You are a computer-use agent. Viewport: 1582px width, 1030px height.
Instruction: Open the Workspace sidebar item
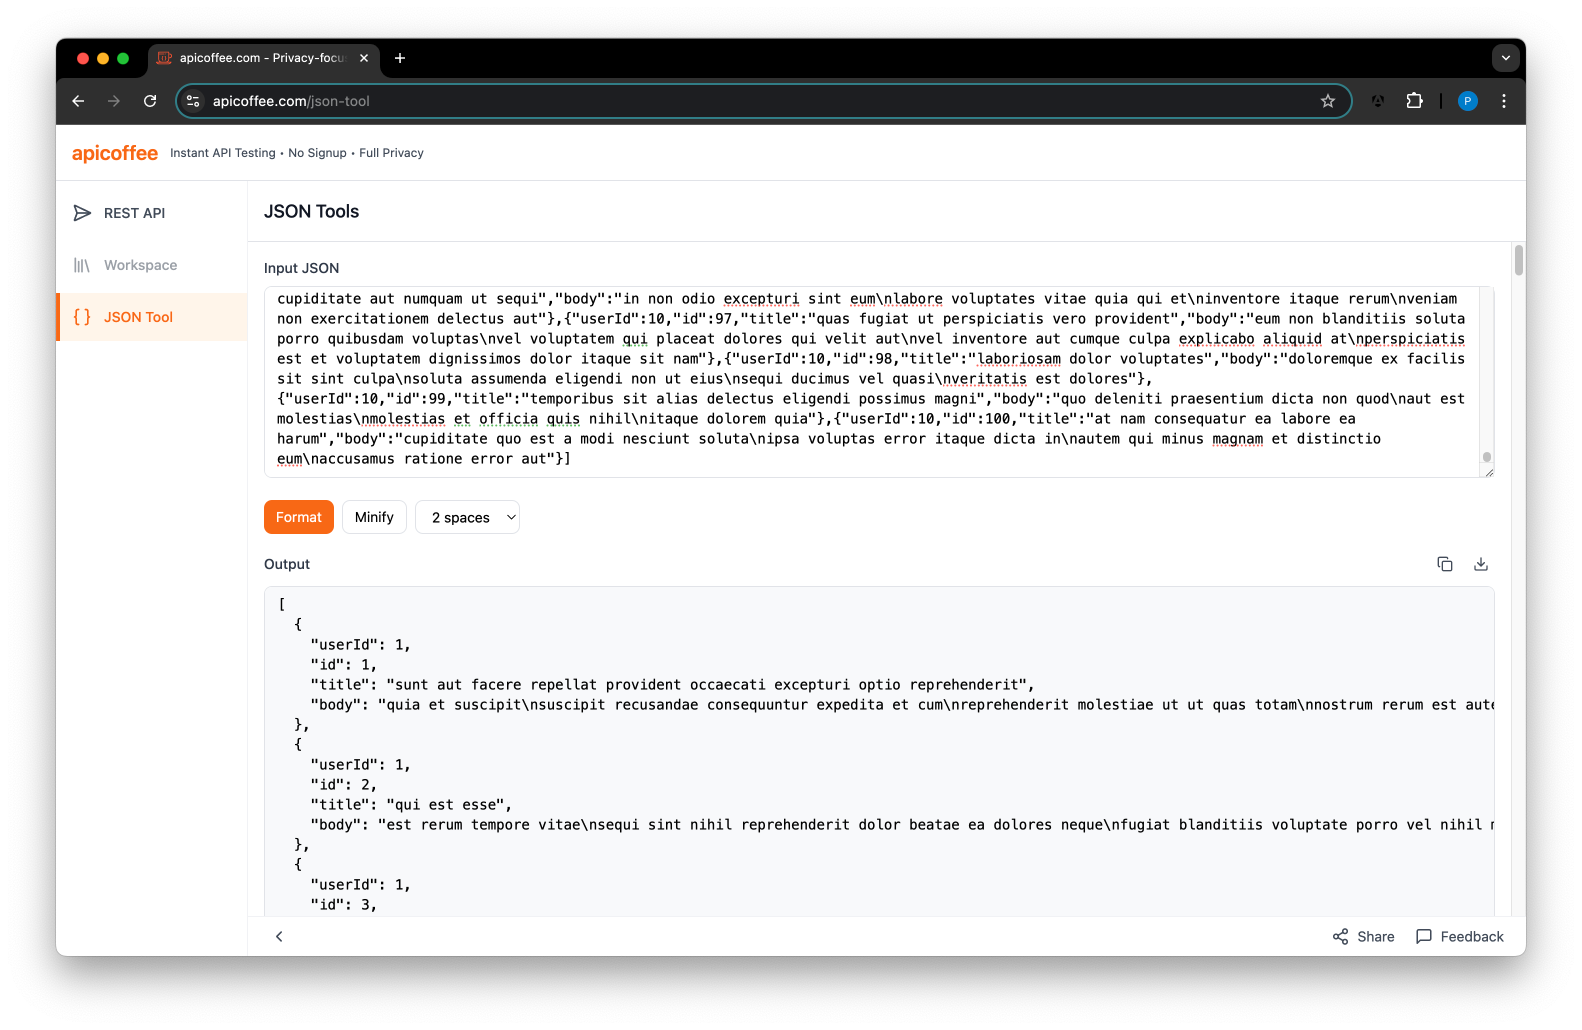pos(152,265)
